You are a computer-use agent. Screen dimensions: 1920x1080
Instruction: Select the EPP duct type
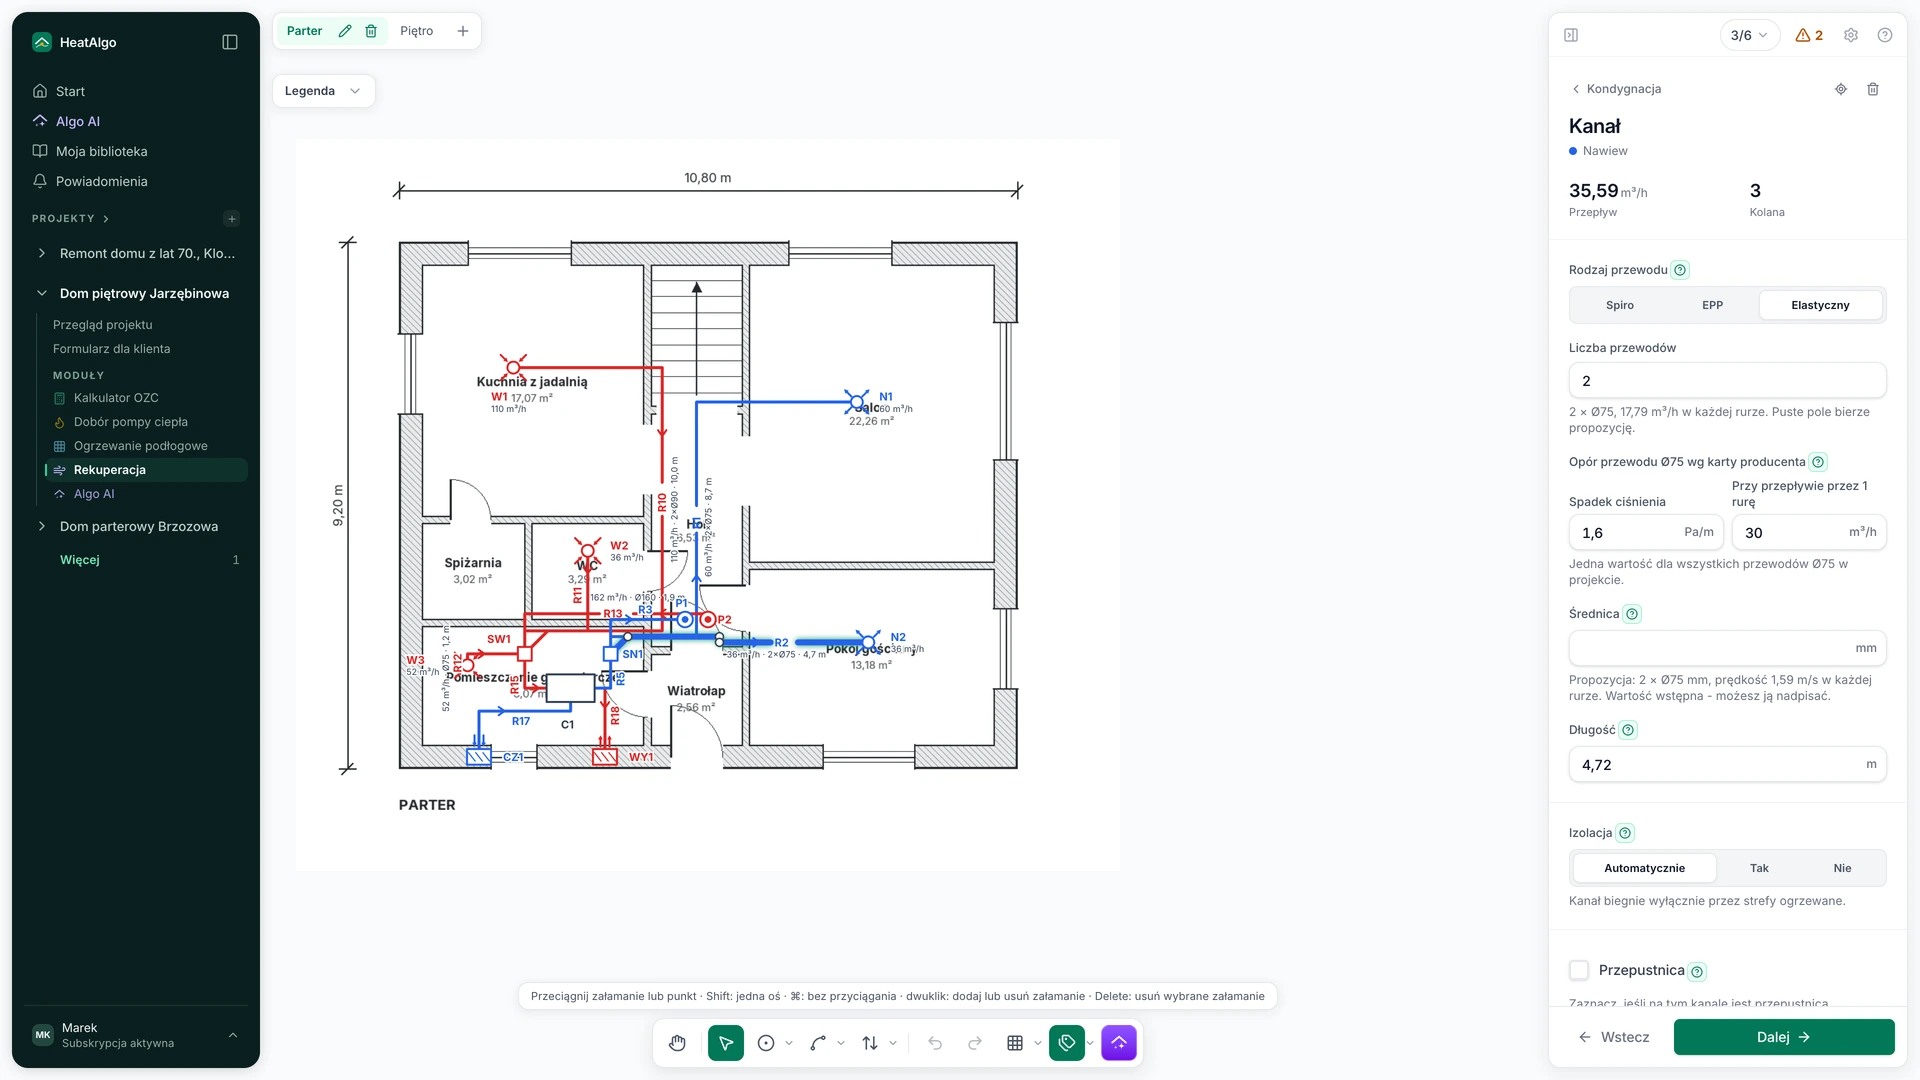(1713, 305)
